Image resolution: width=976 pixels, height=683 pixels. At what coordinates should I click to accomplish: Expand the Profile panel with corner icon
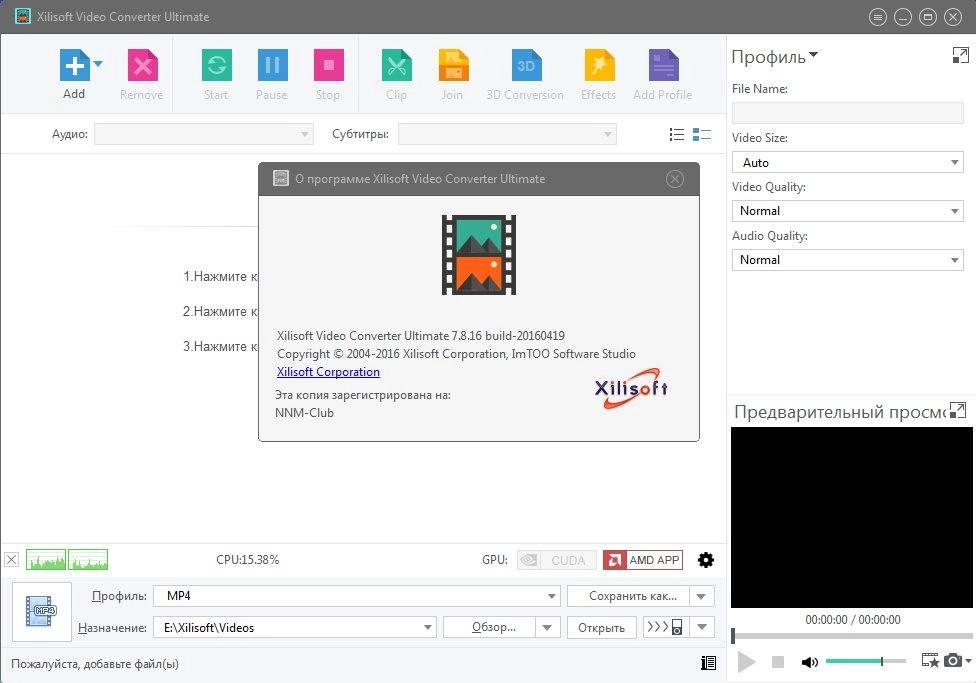(x=960, y=55)
